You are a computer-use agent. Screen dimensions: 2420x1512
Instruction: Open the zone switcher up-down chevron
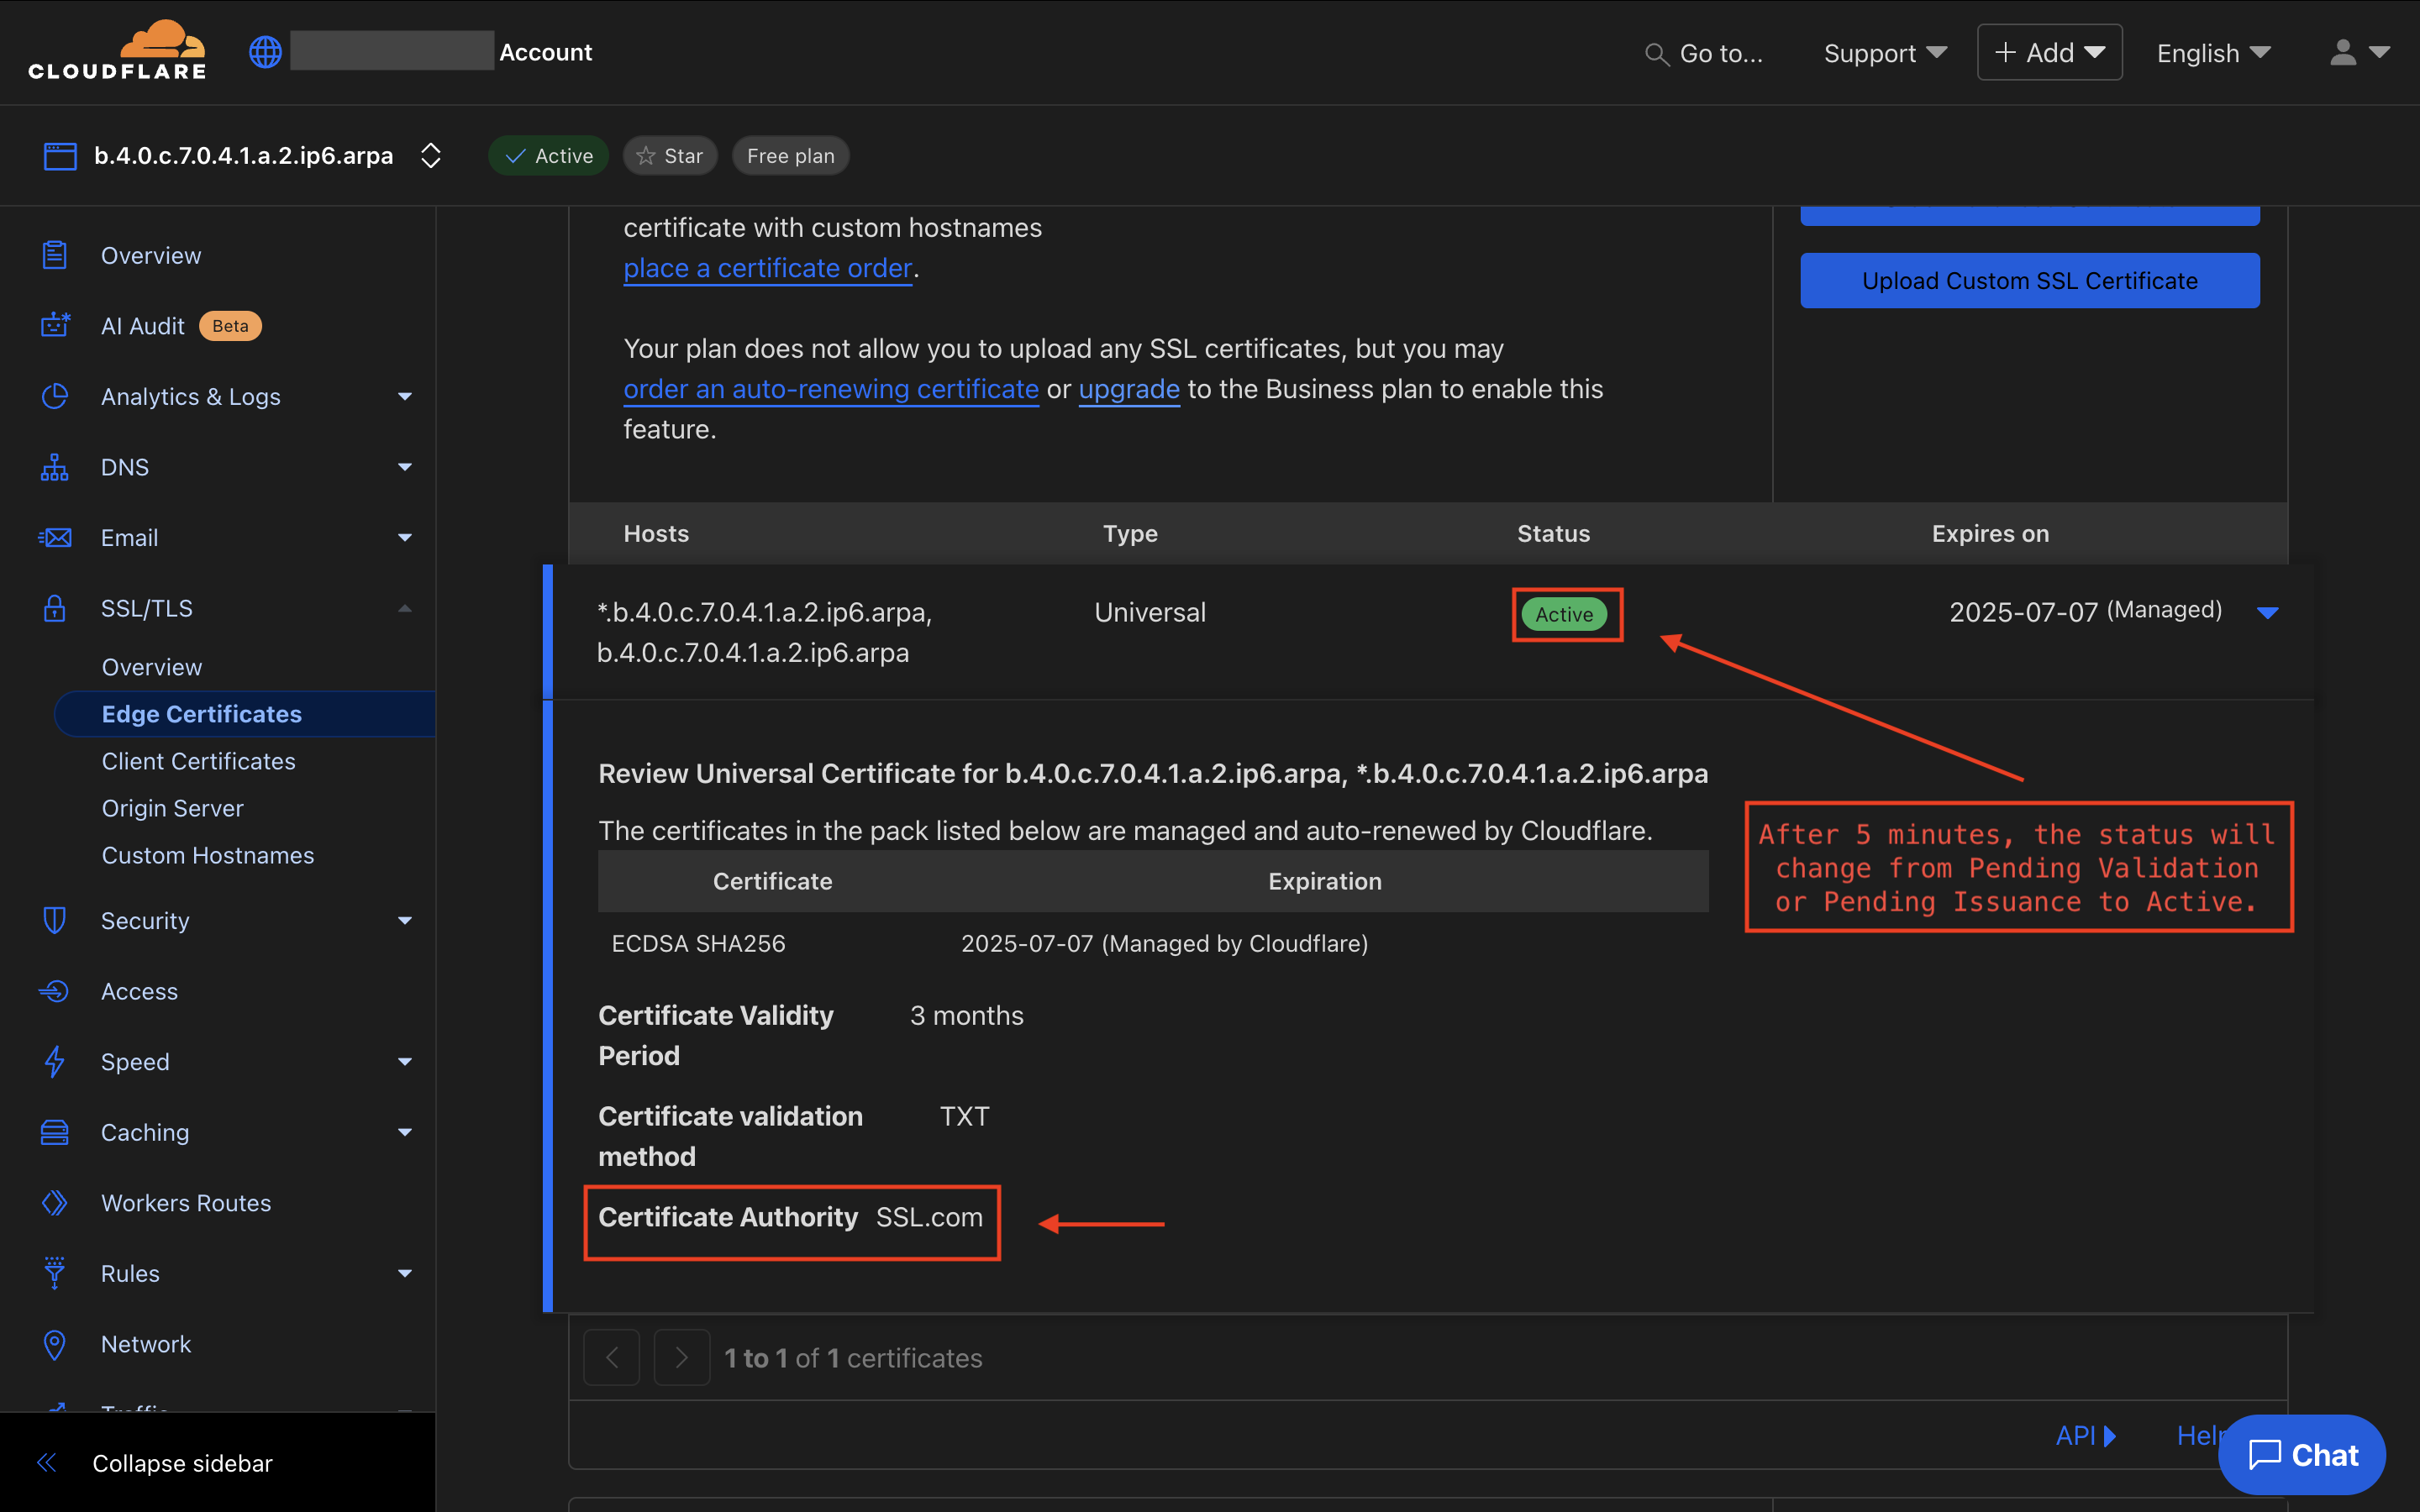pyautogui.click(x=431, y=156)
